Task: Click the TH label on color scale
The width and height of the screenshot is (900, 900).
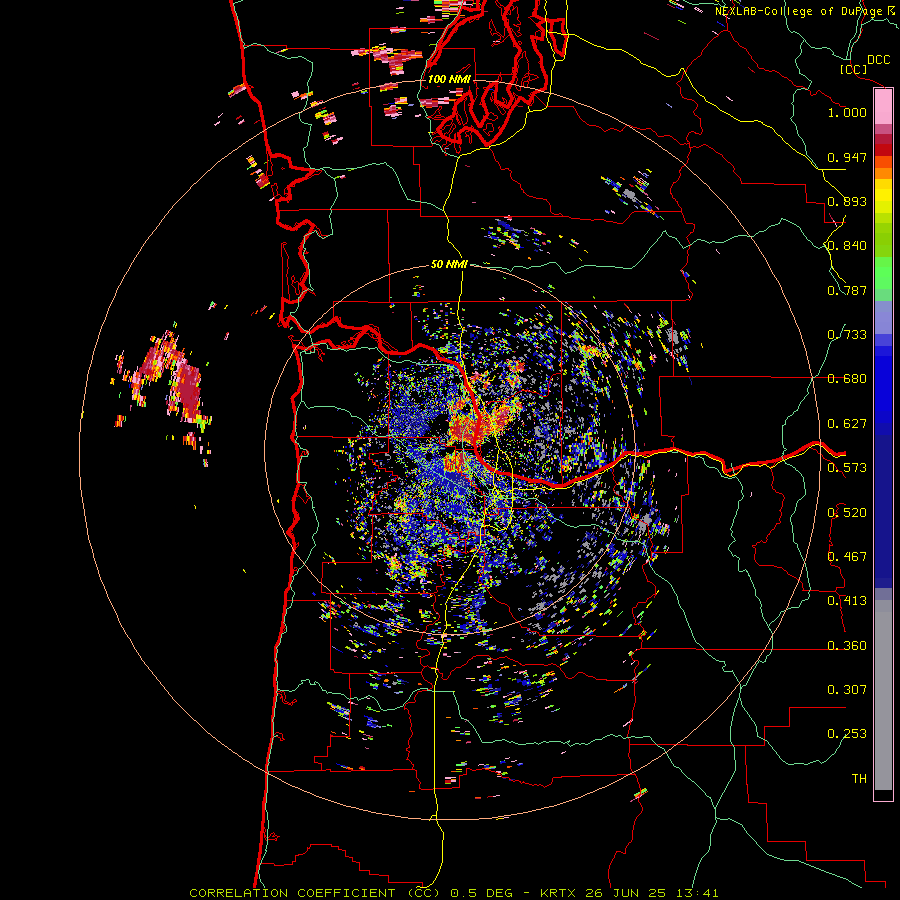Action: point(859,779)
